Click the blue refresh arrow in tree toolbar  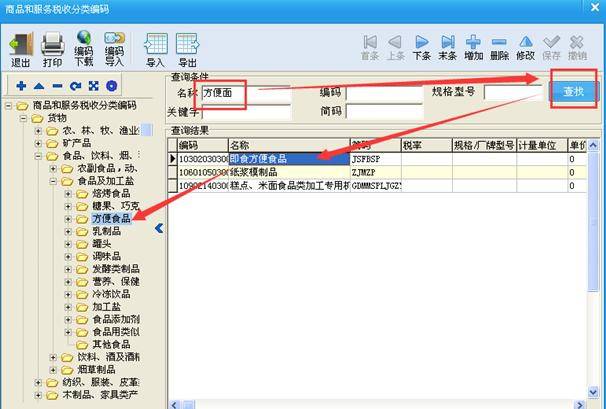click(x=75, y=86)
